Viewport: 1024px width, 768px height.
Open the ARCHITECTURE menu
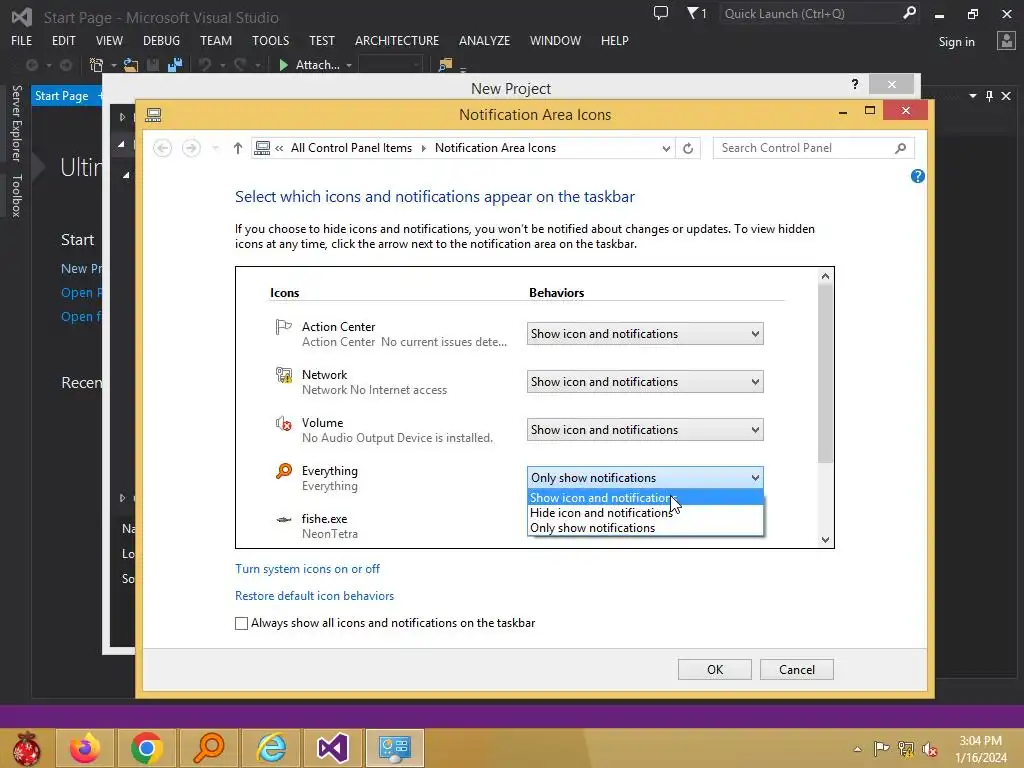point(396,40)
